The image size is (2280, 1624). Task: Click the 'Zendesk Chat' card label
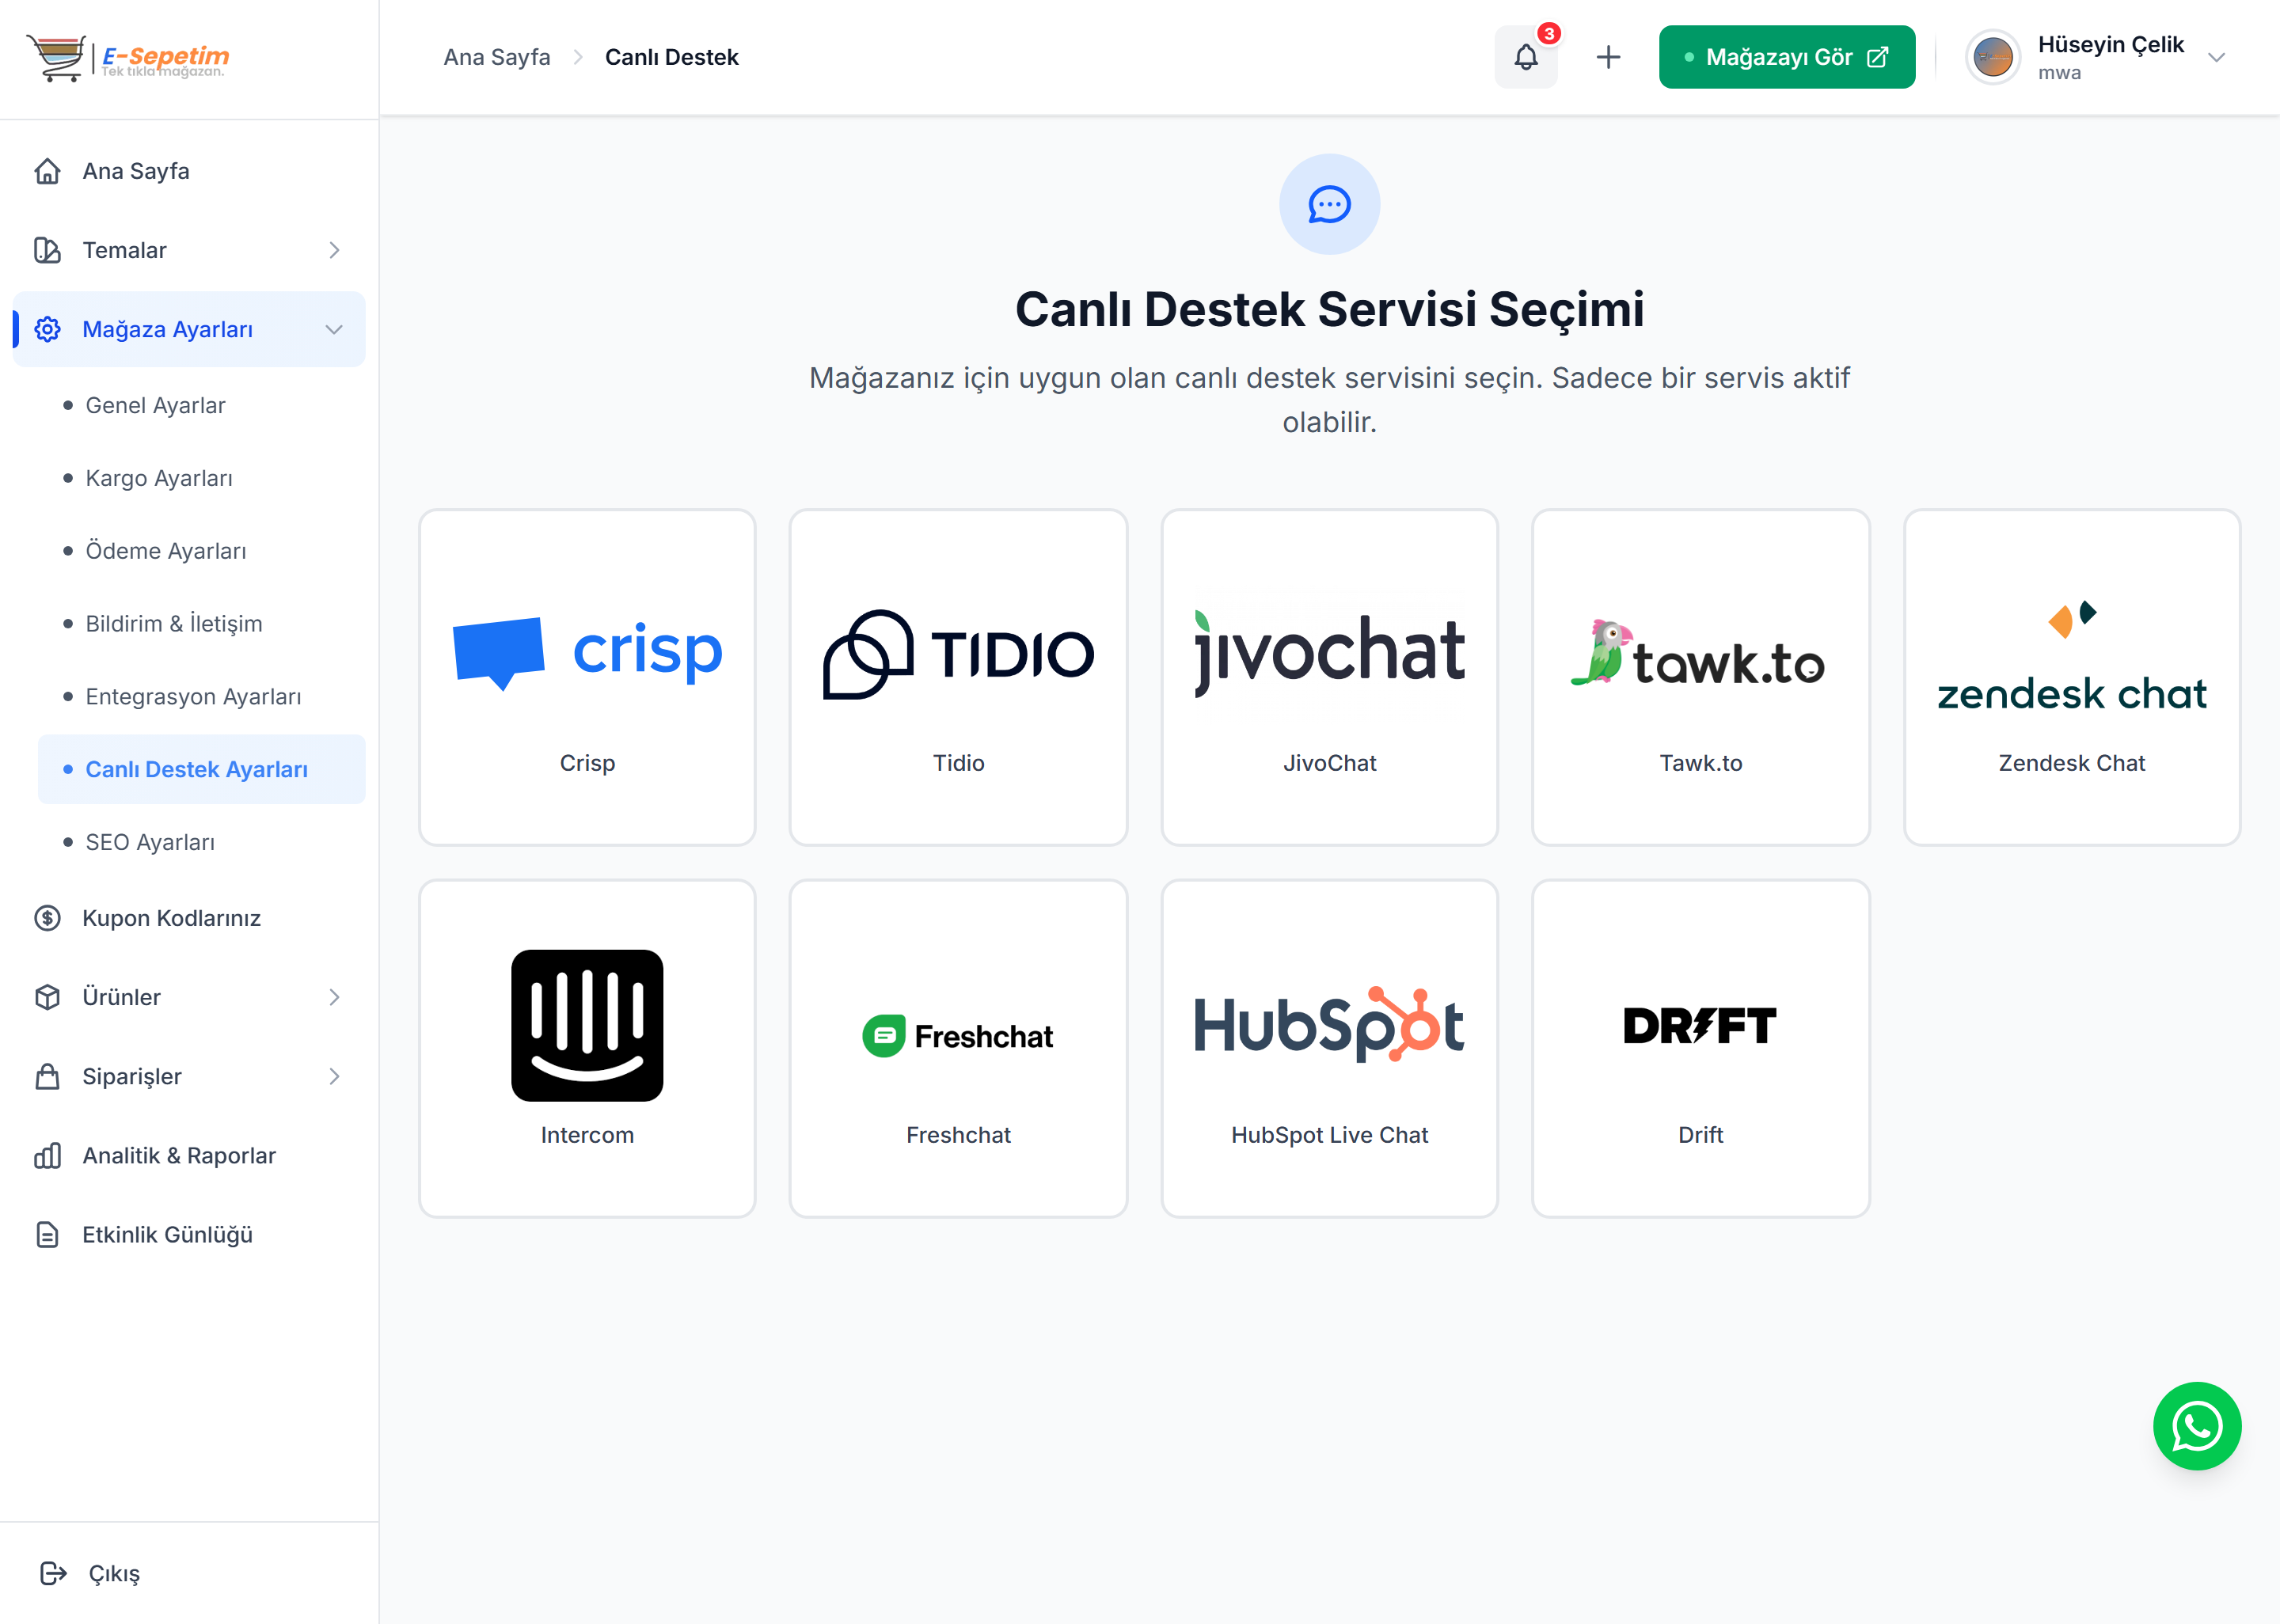click(2071, 763)
